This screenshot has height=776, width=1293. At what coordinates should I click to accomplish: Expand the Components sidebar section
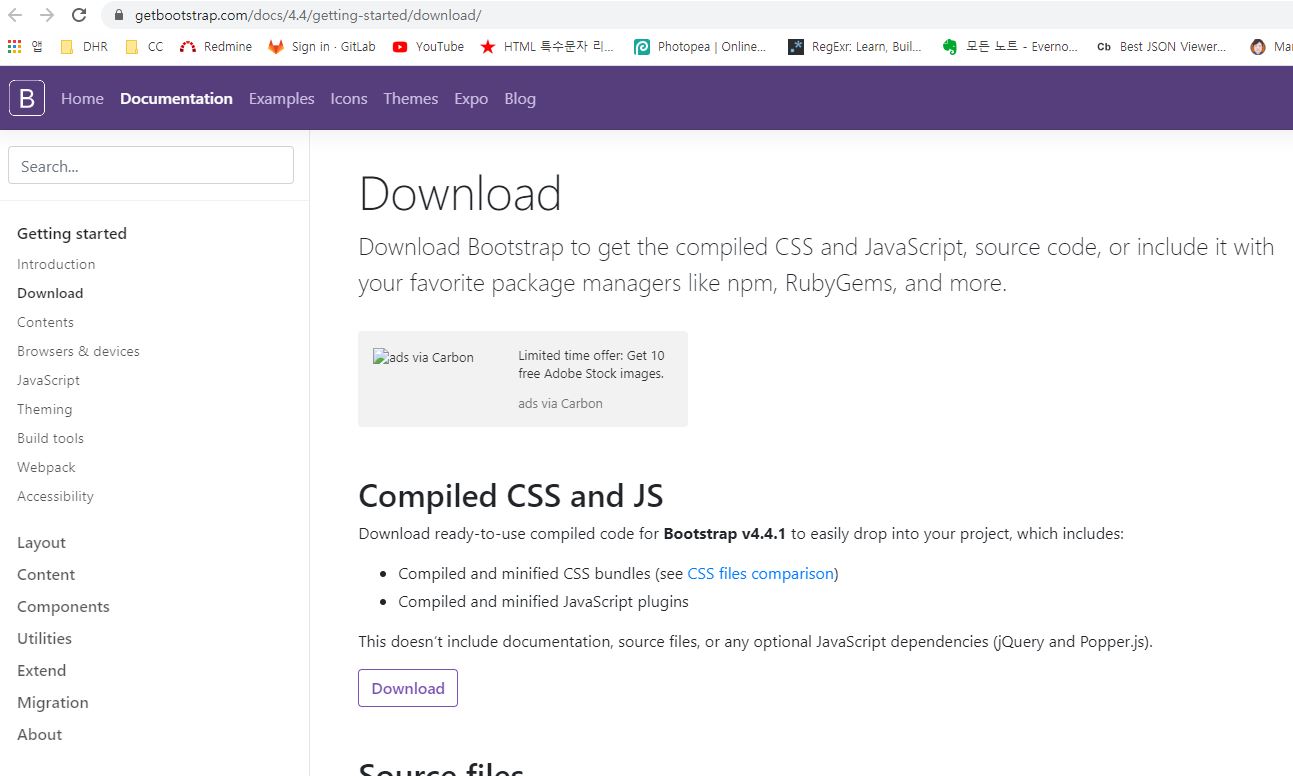coord(63,606)
